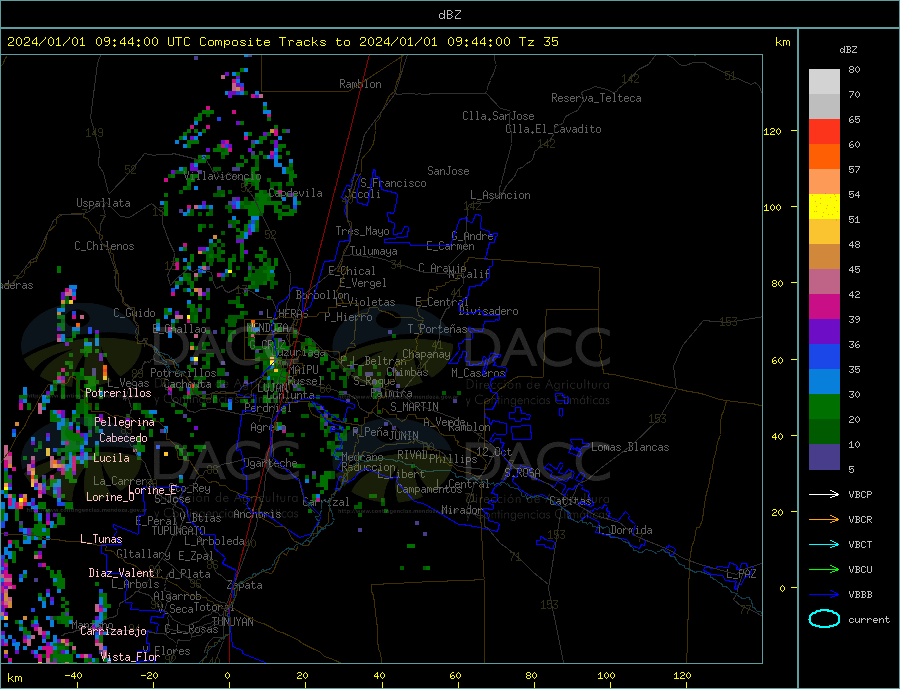Select the 57 dBZ light orange swatch

coord(824,181)
